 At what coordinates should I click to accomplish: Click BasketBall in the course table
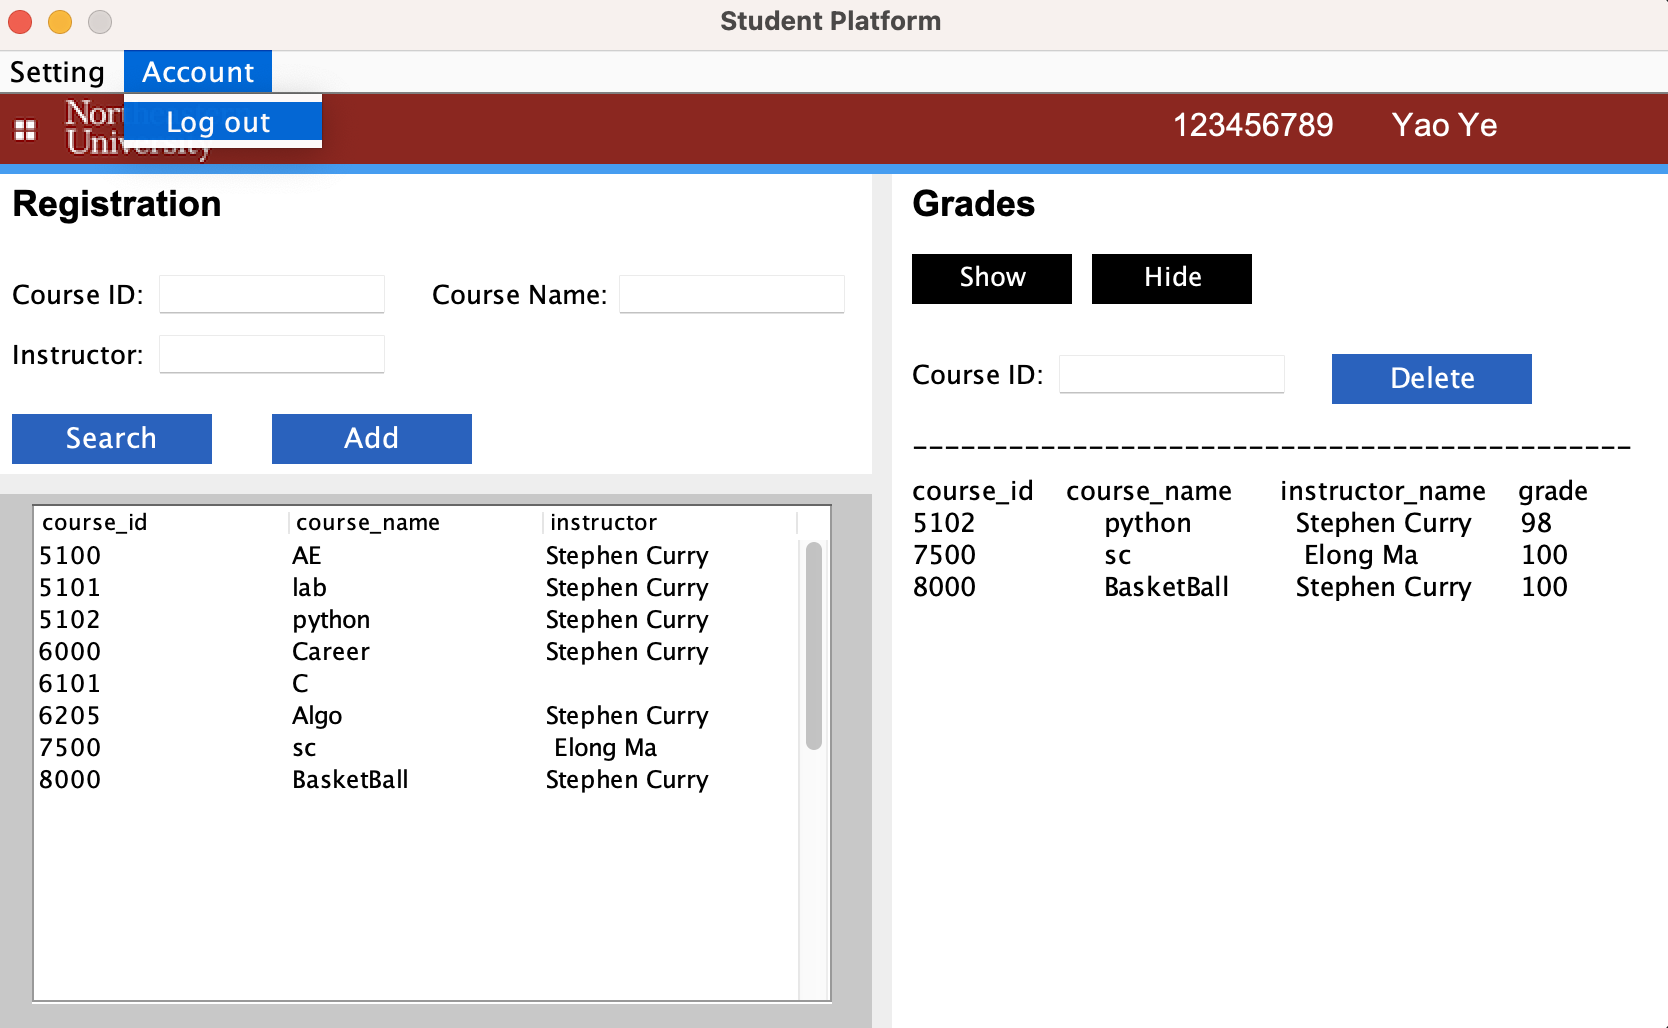click(x=350, y=780)
